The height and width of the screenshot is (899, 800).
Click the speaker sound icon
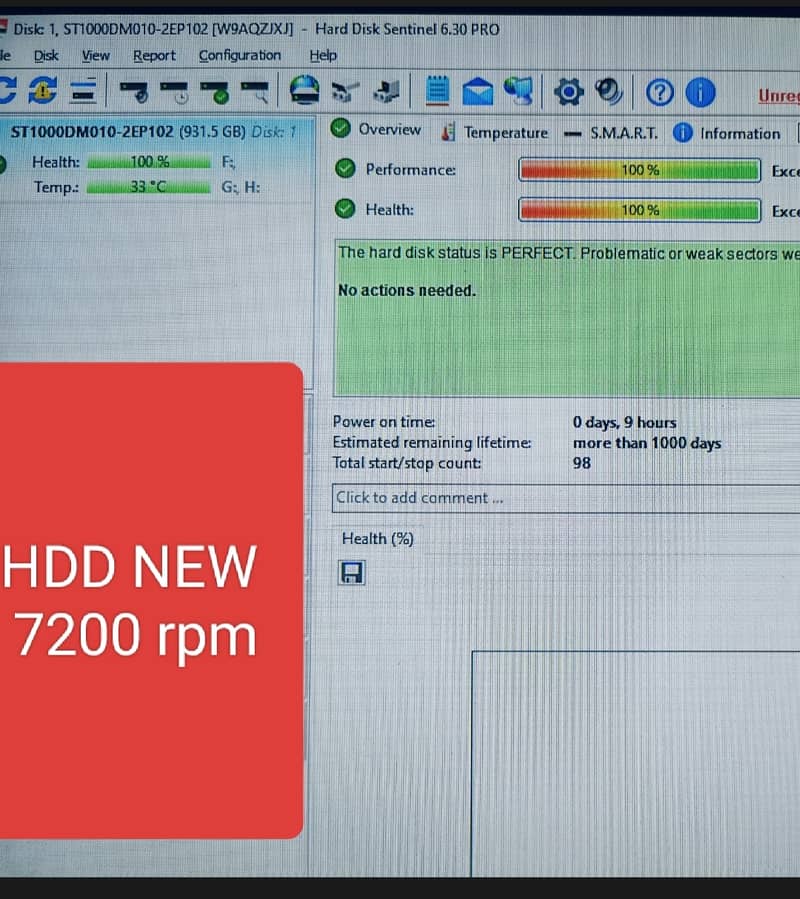pos(608,91)
